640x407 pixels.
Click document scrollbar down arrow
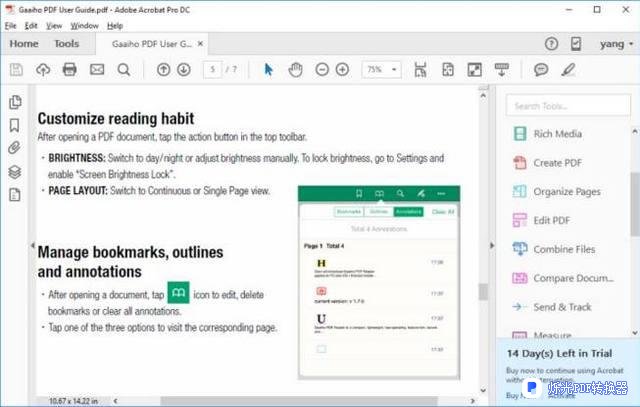483,390
